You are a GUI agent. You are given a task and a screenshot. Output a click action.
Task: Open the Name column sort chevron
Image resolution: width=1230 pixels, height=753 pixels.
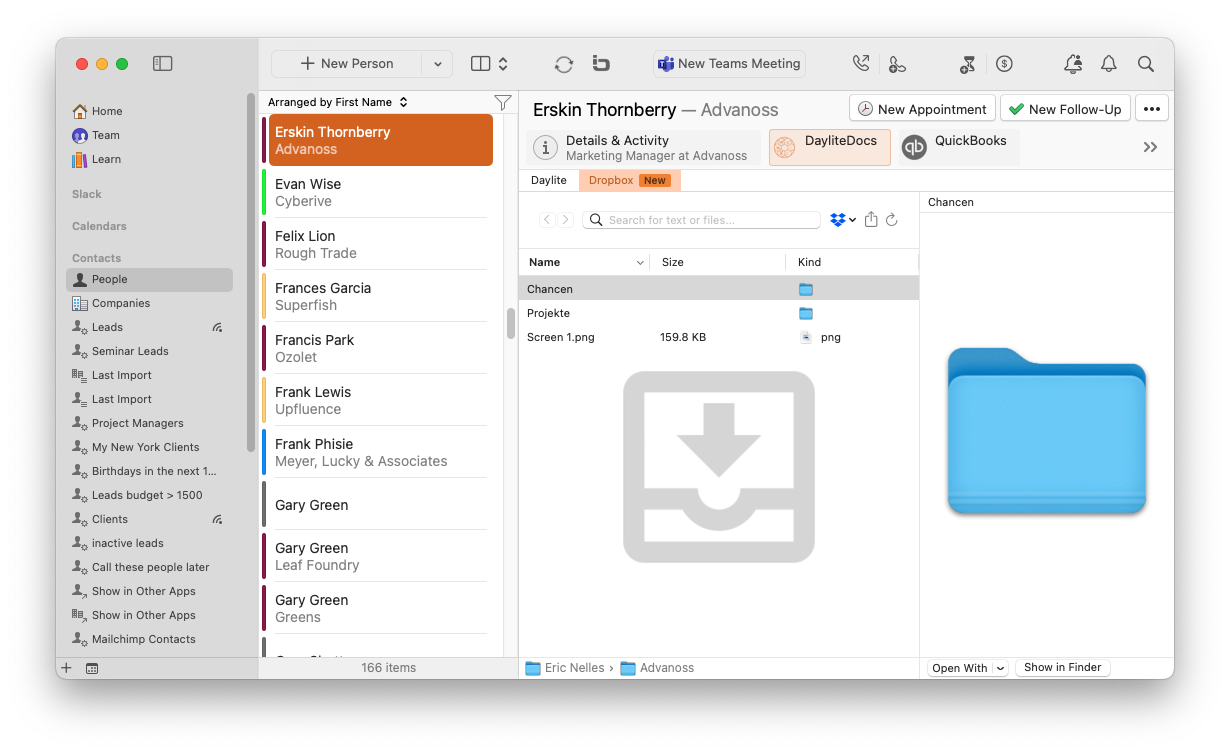(640, 262)
